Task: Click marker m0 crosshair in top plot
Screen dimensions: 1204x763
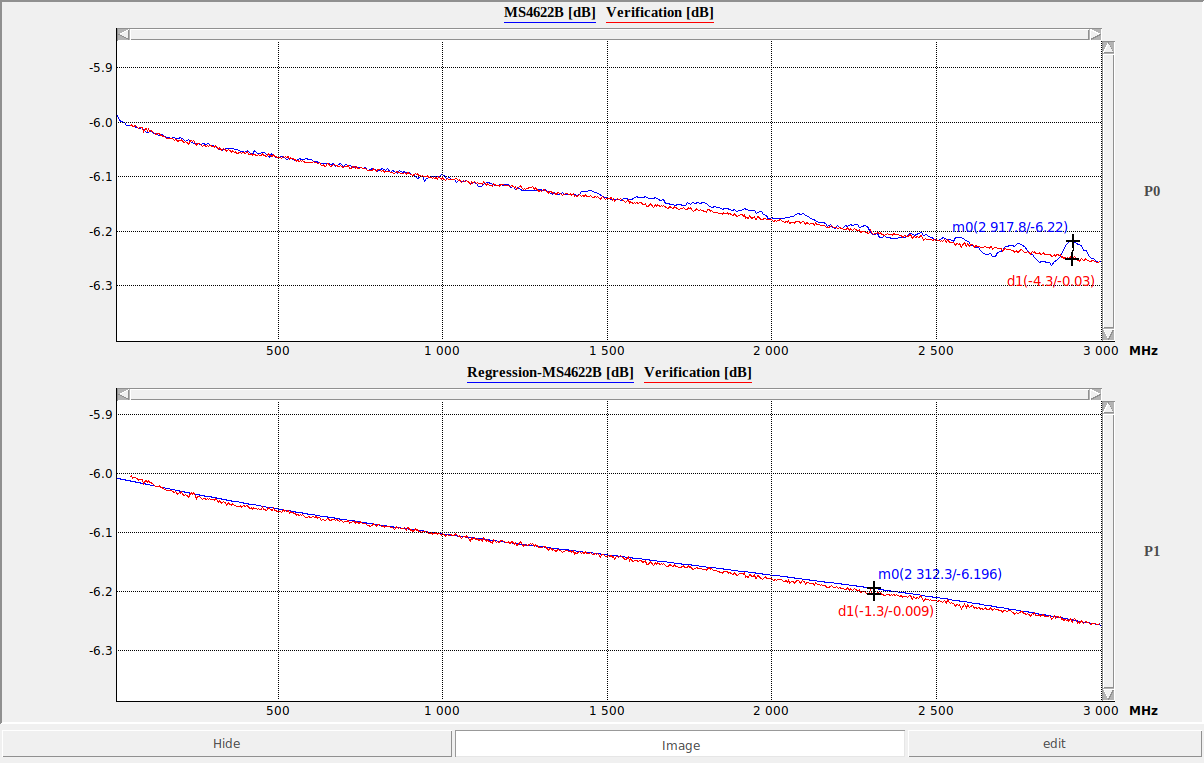Action: click(x=1073, y=241)
